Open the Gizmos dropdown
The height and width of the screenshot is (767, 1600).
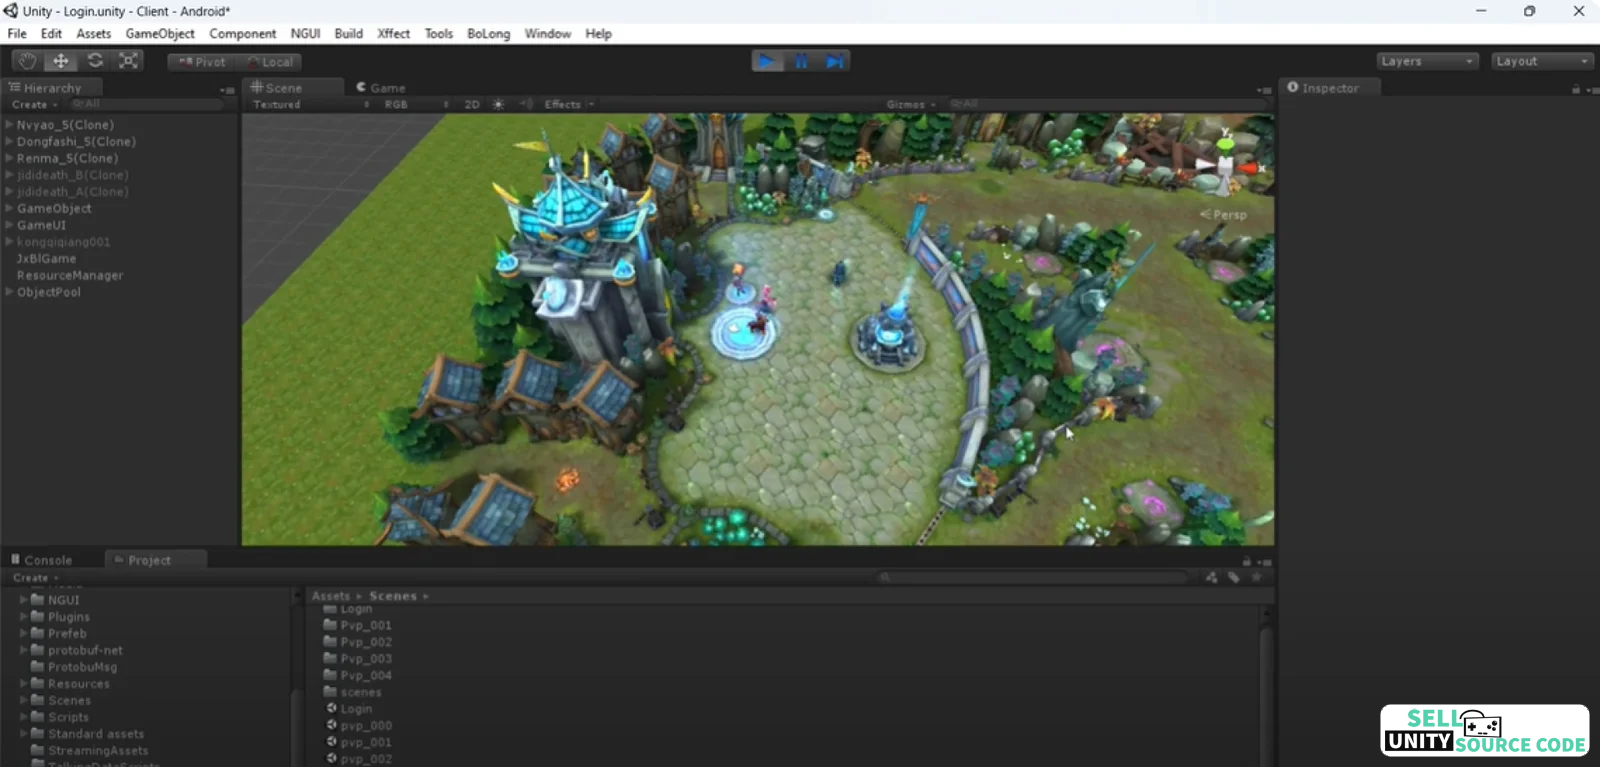(910, 104)
